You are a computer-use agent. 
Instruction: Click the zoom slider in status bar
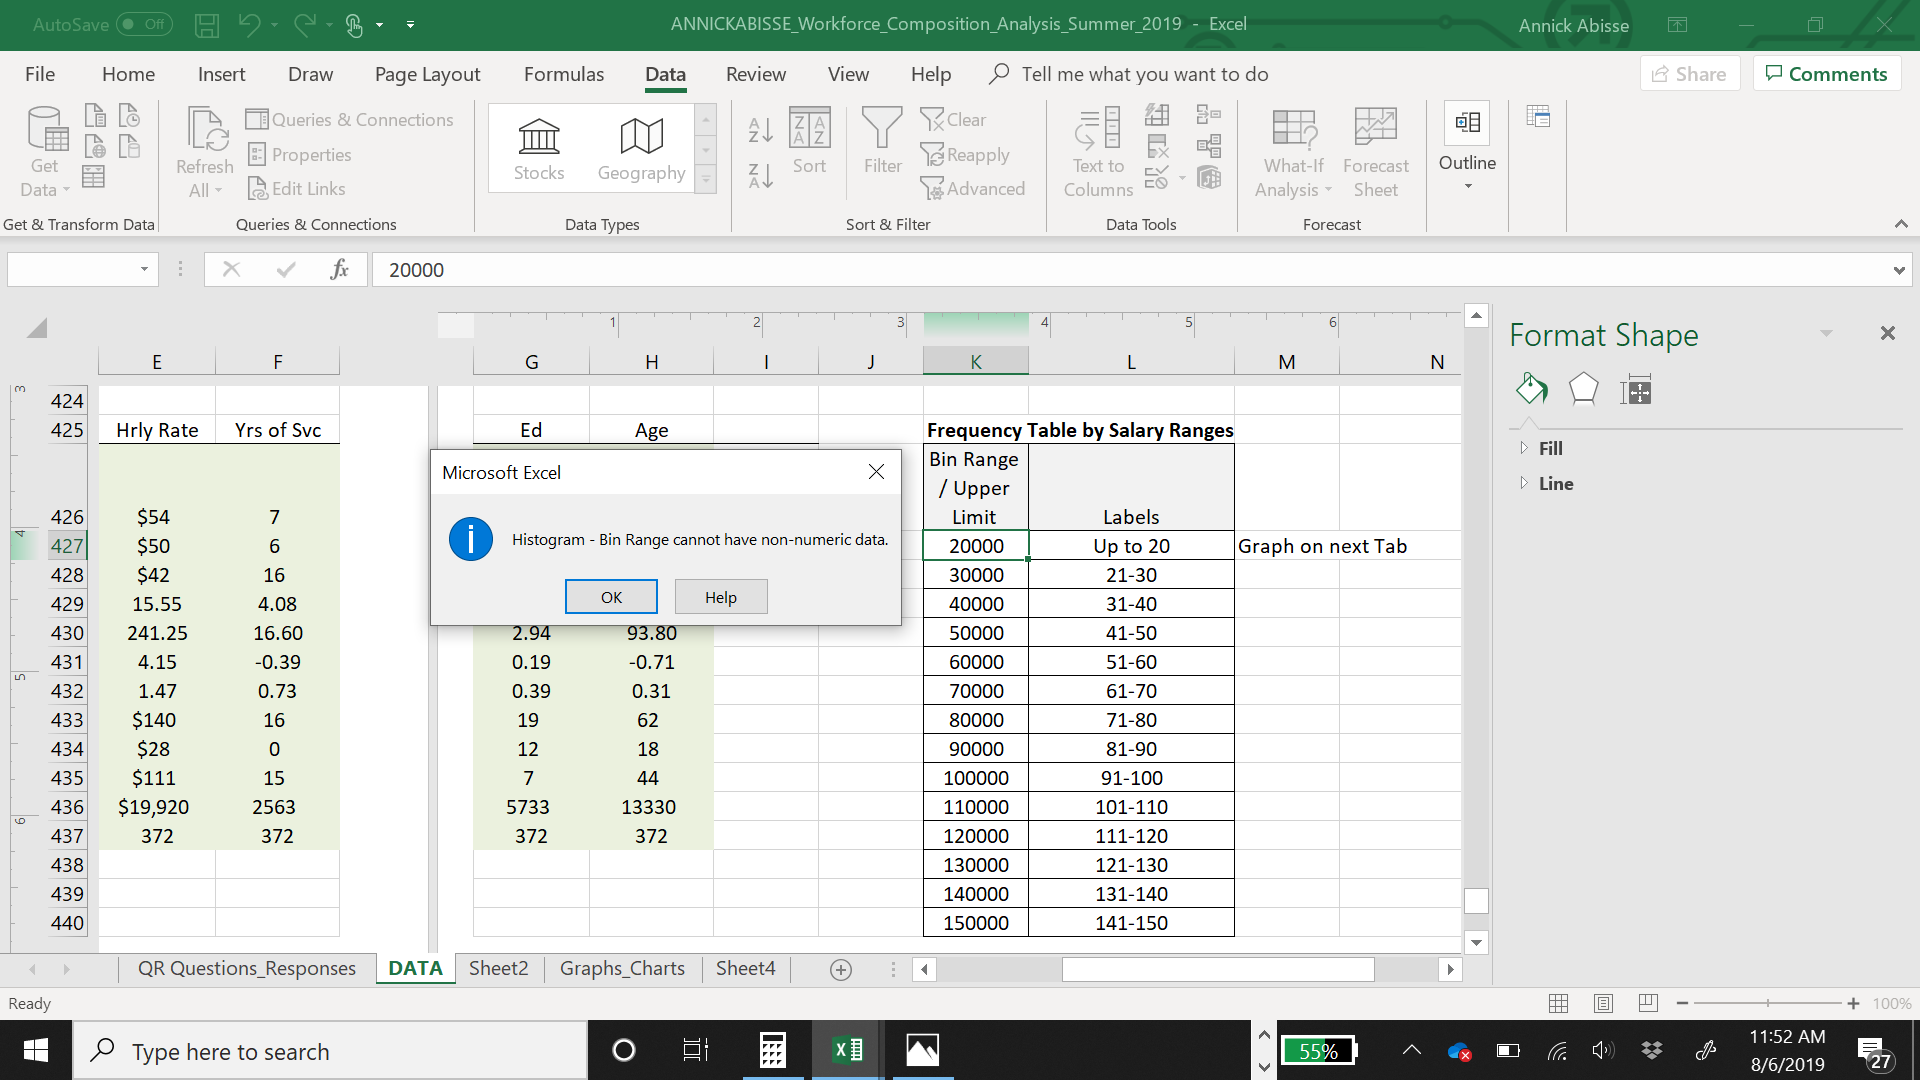tap(1767, 1003)
